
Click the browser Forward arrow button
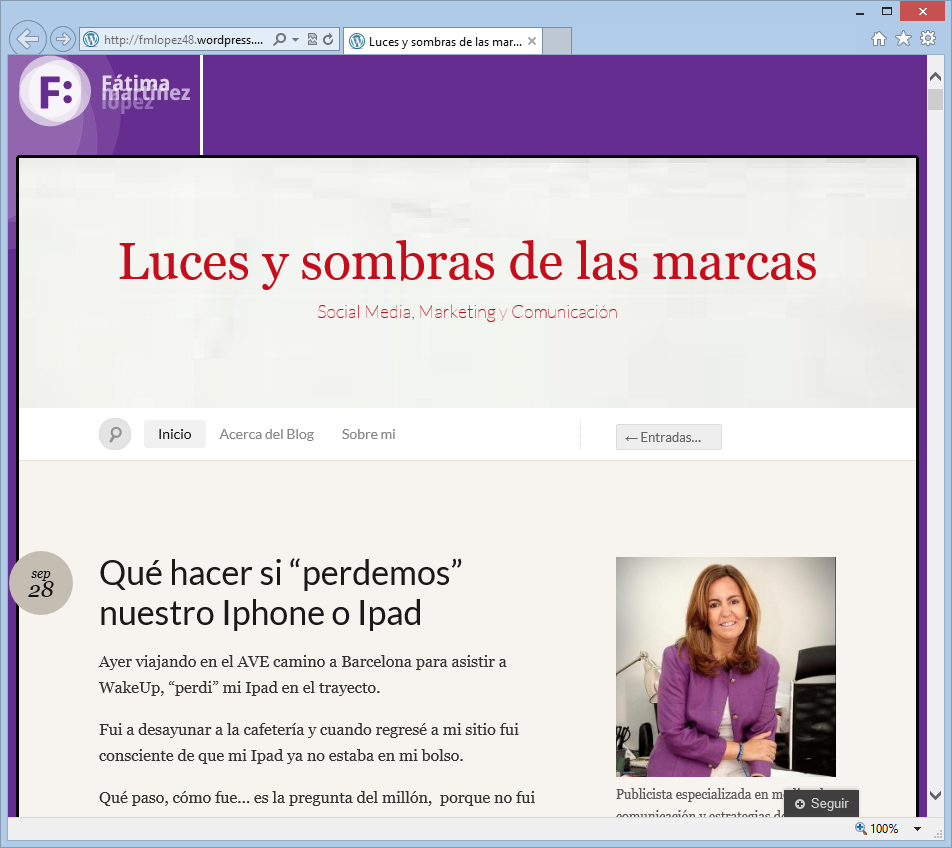click(x=62, y=39)
